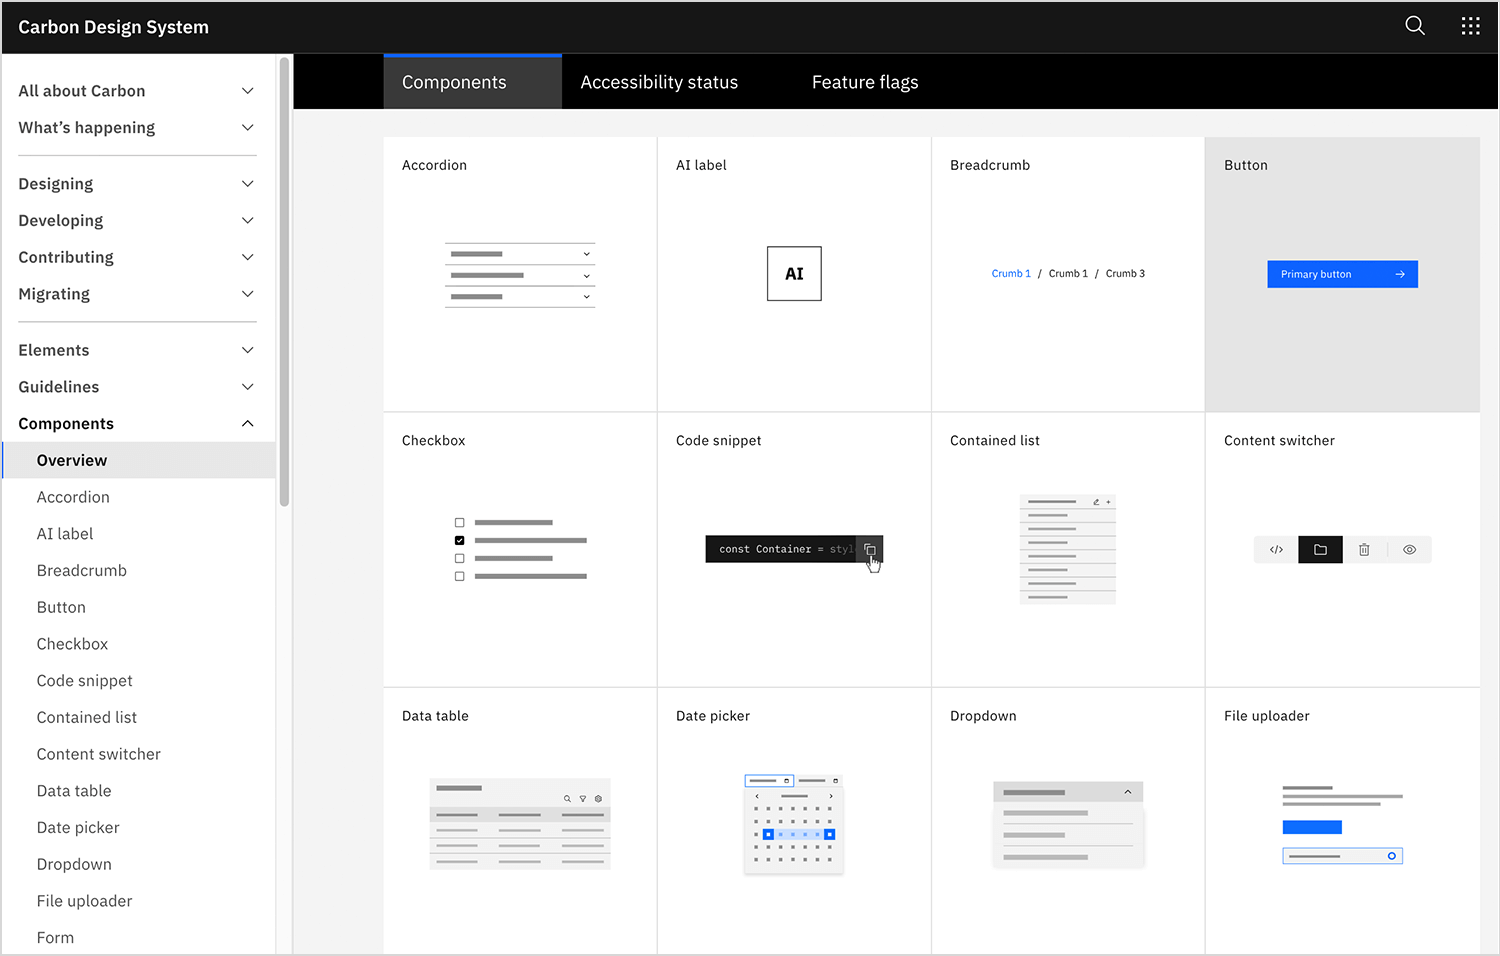Collapse the Components section
Image resolution: width=1500 pixels, height=956 pixels.
[137, 424]
